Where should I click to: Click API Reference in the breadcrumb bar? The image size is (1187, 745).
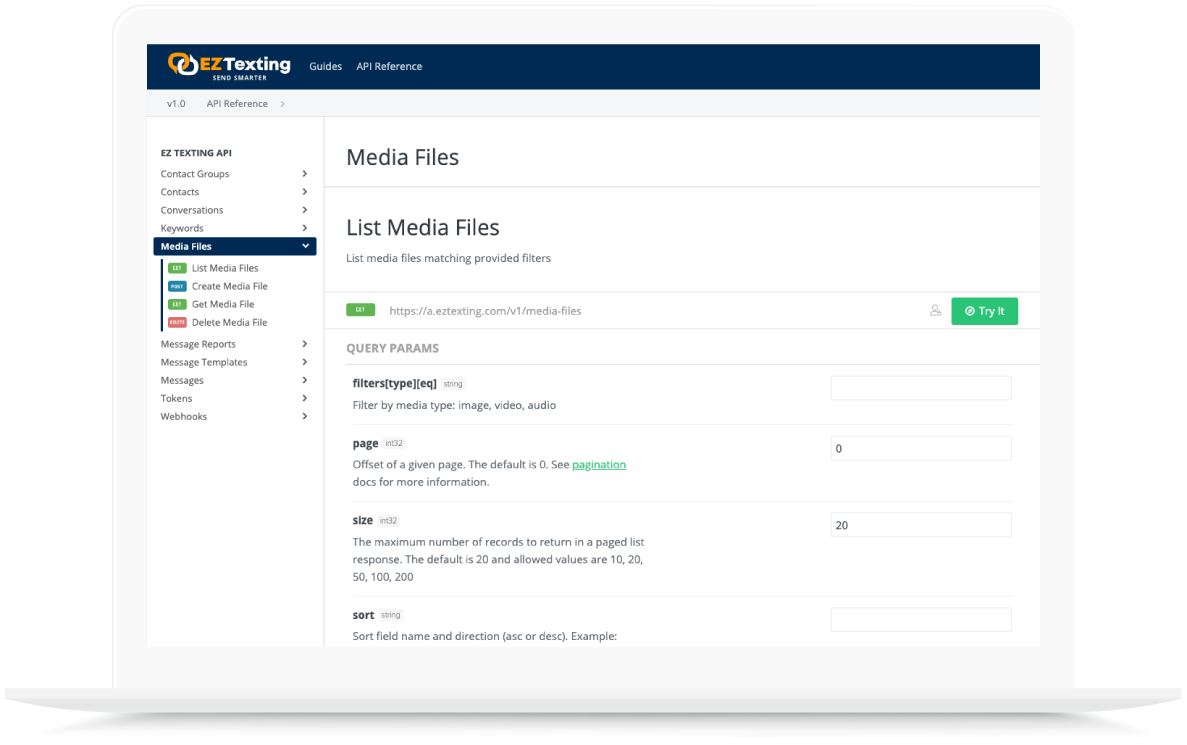coord(237,104)
